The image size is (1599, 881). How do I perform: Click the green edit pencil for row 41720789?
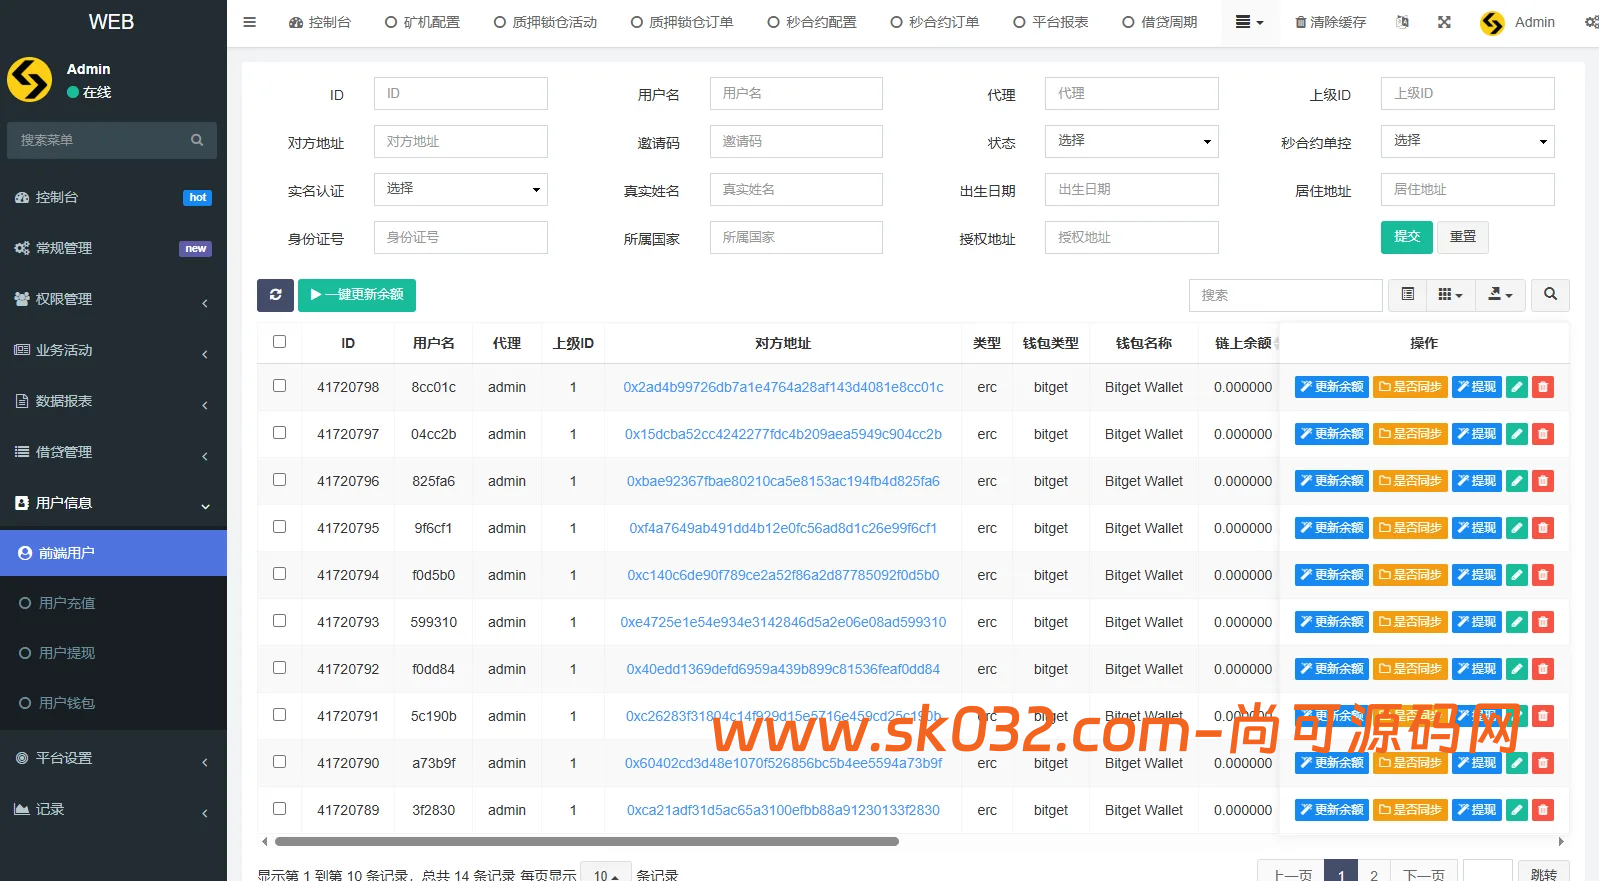[x=1517, y=810]
